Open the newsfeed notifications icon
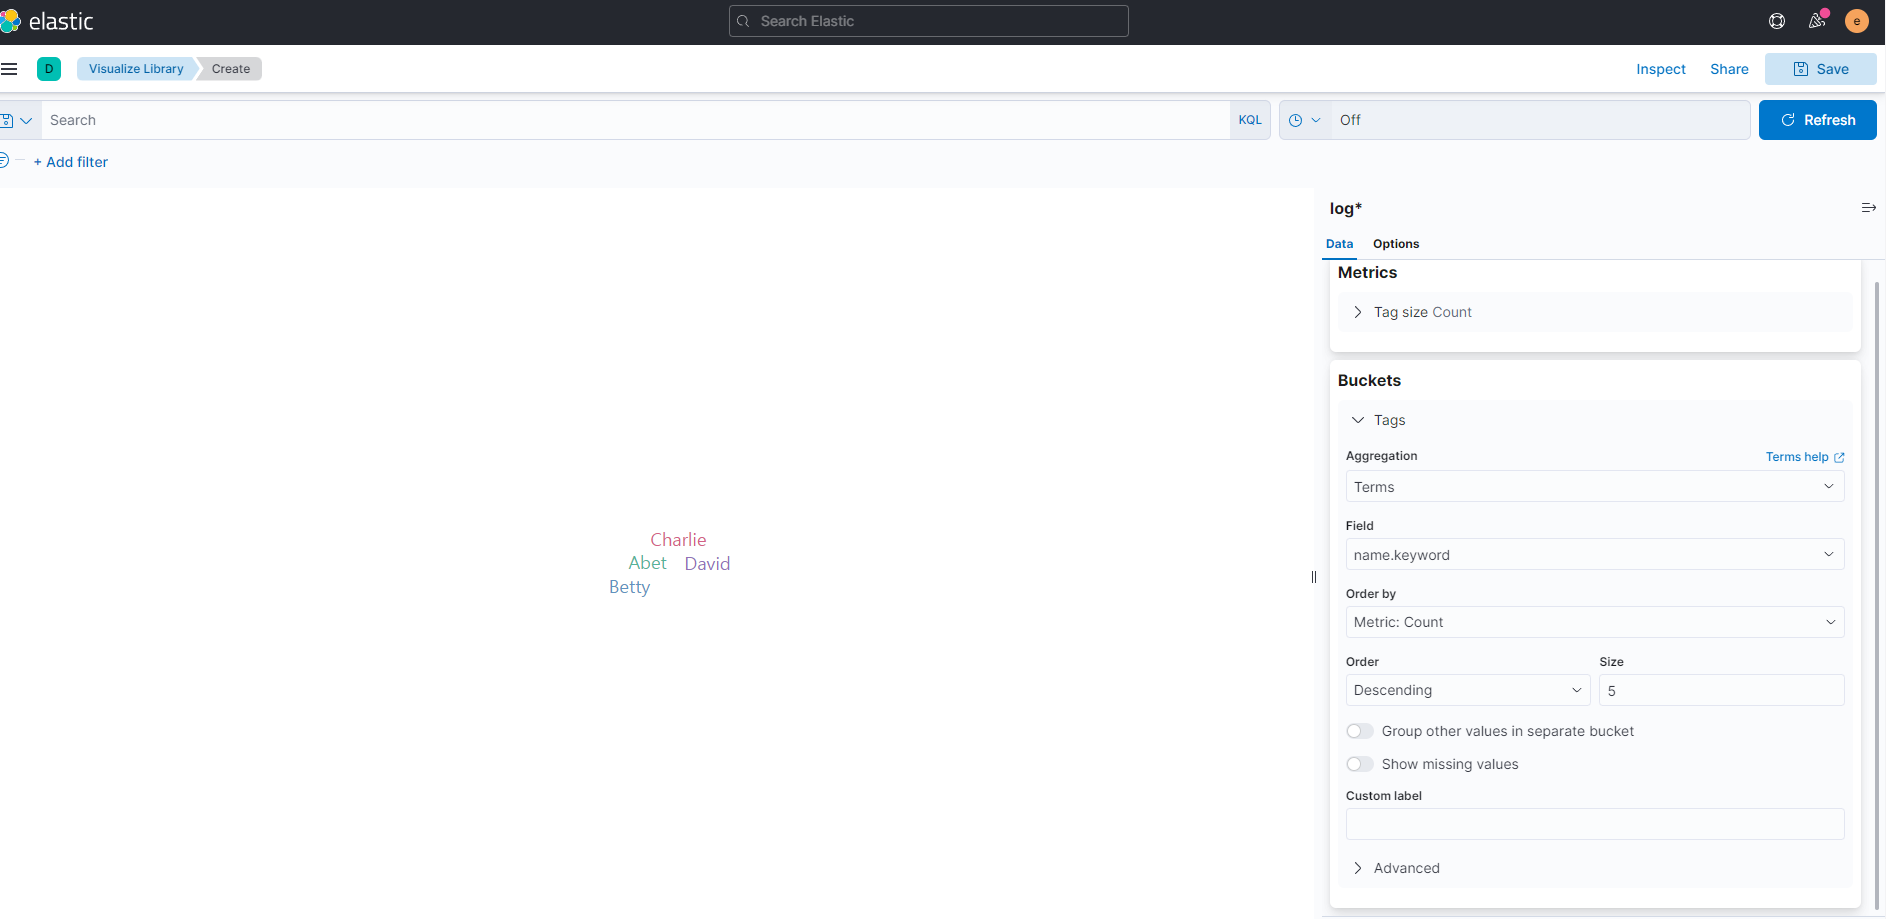The height and width of the screenshot is (919, 1886). pyautogui.click(x=1817, y=21)
